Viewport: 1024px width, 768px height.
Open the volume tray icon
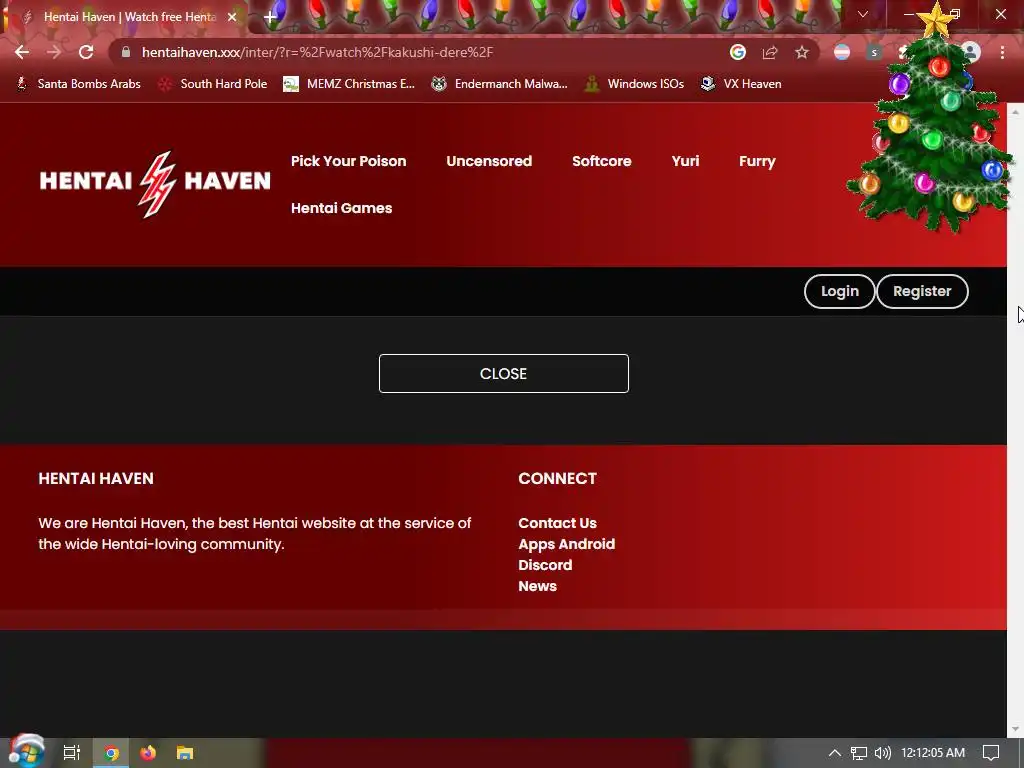tap(882, 753)
